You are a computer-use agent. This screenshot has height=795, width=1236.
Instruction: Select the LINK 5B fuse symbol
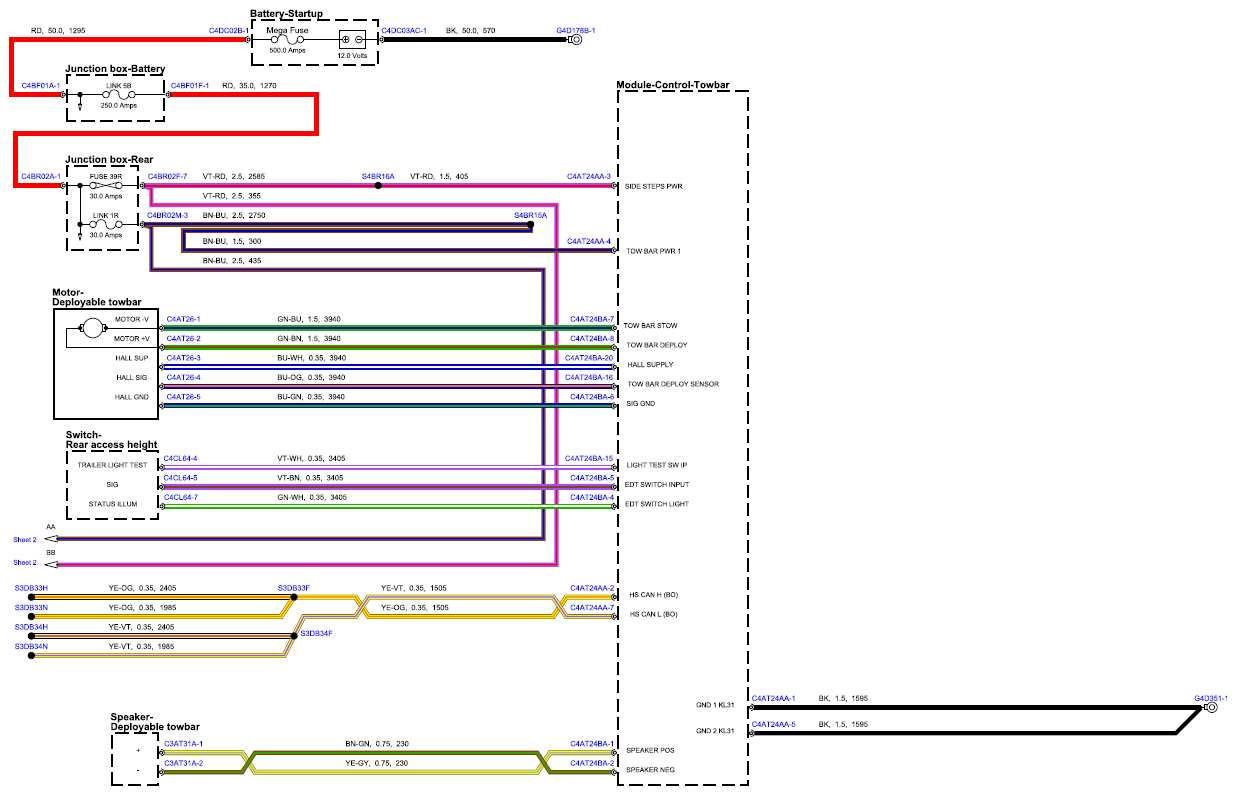pos(119,94)
